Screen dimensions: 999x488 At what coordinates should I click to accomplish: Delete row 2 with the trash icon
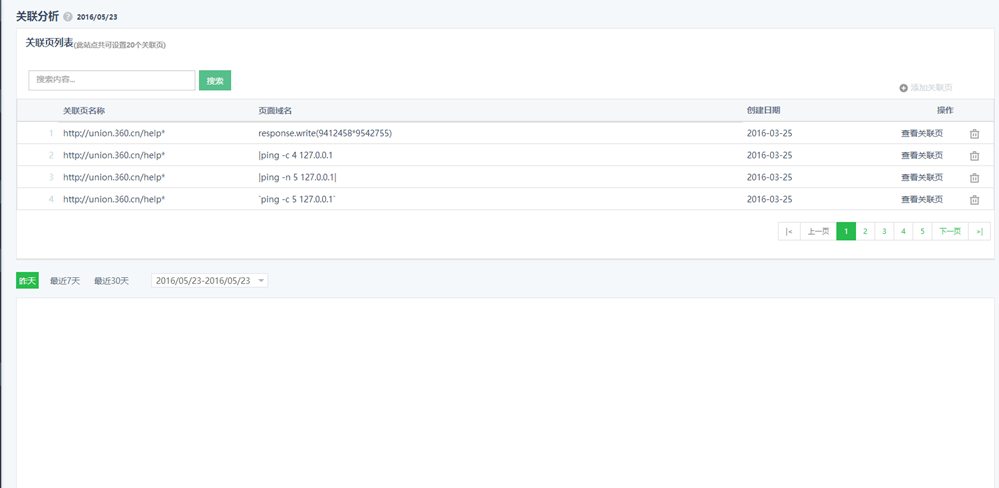coord(974,156)
